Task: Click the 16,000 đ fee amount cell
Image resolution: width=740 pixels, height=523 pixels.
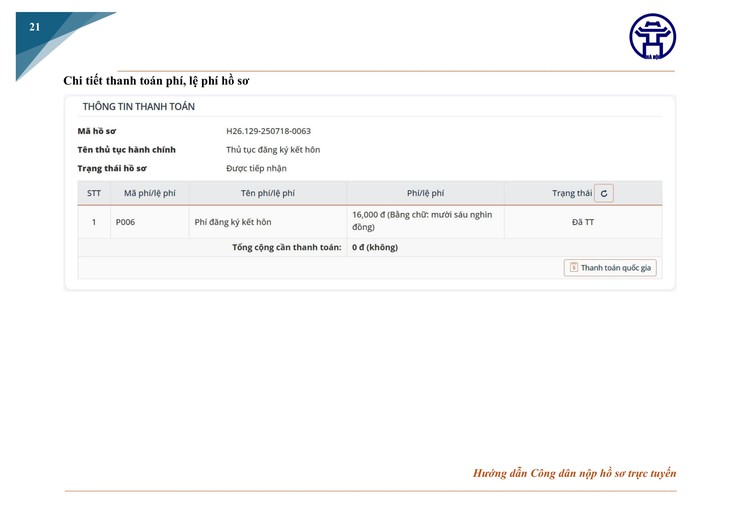Action: [x=421, y=221]
